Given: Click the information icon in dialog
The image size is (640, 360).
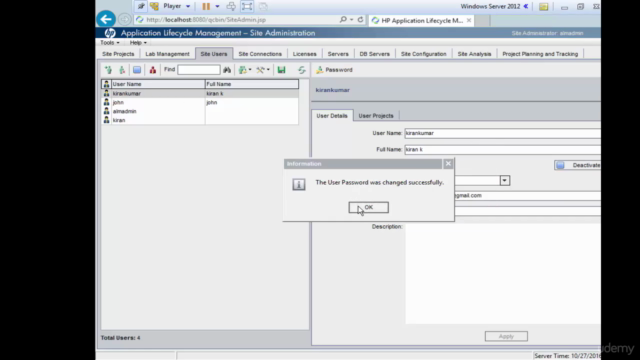Looking at the screenshot, I should 299,184.
